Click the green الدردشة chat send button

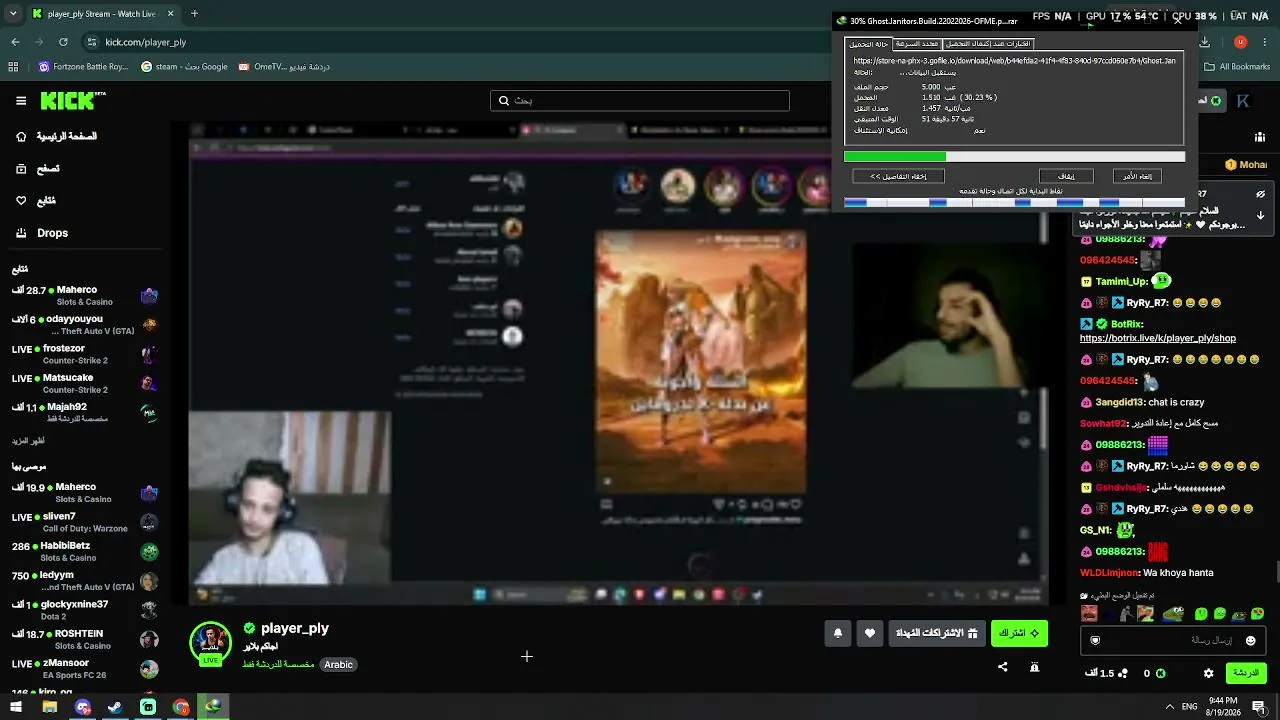(x=1246, y=673)
